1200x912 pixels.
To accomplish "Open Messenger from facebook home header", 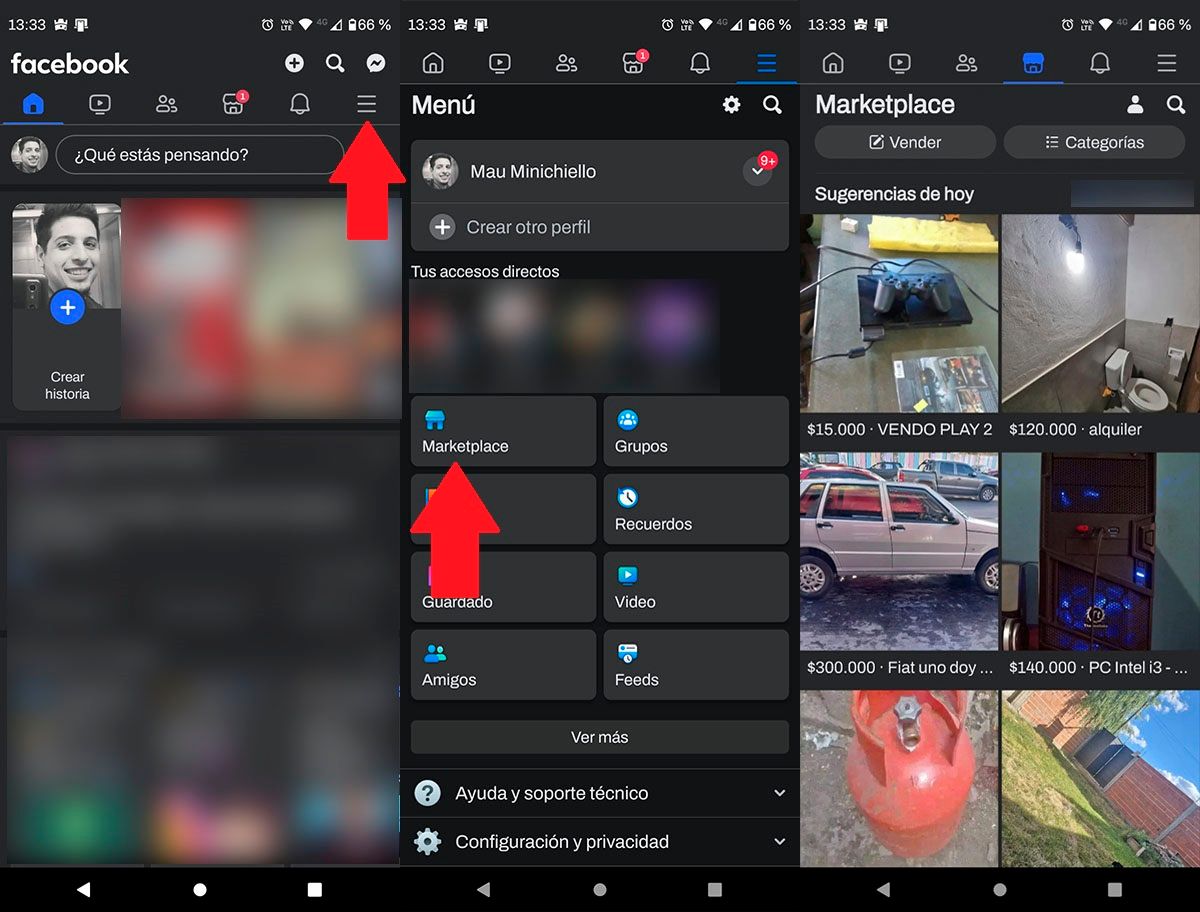I will [x=376, y=63].
